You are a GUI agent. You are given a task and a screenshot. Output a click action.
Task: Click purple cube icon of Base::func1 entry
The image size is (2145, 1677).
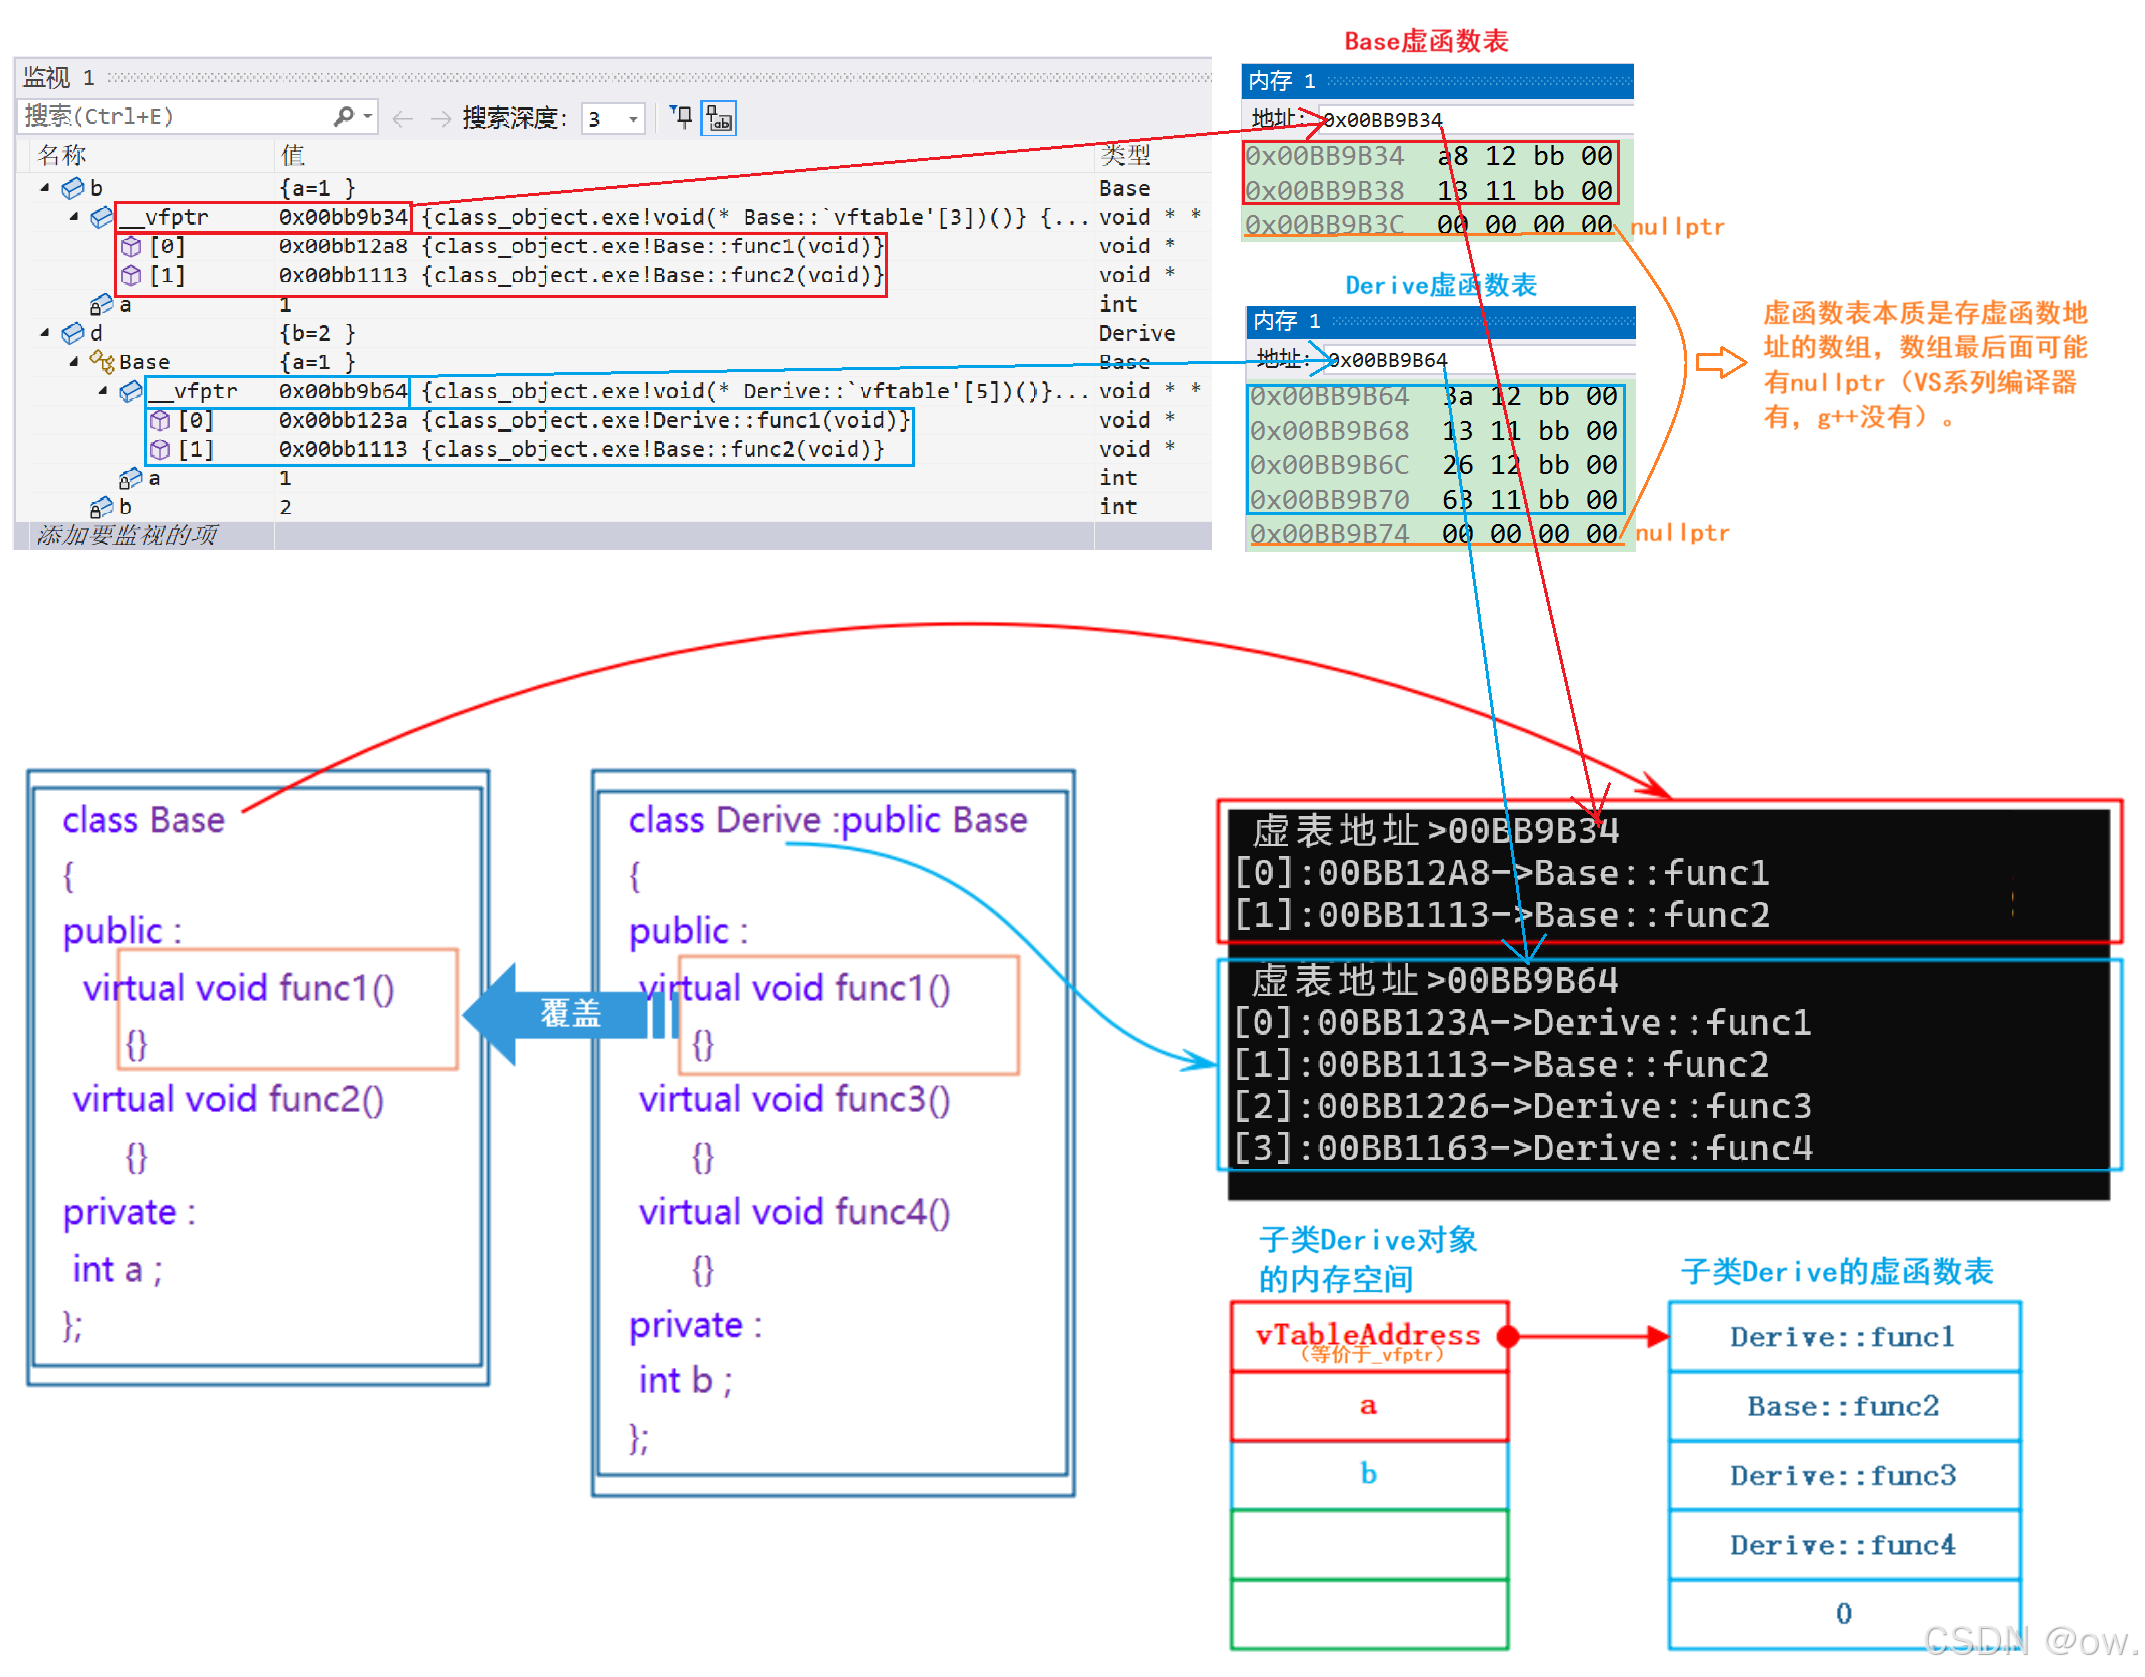click(131, 246)
